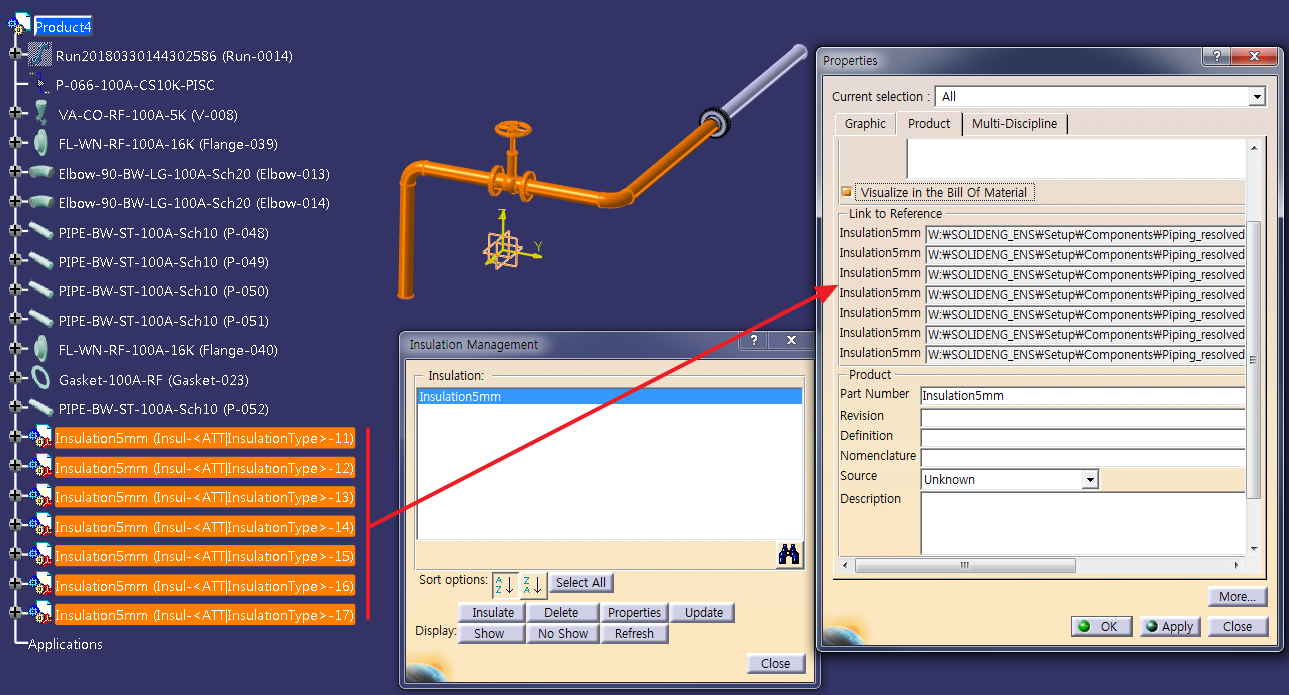
Task: Click the gasket icon for Gasket-023
Action: (x=41, y=378)
